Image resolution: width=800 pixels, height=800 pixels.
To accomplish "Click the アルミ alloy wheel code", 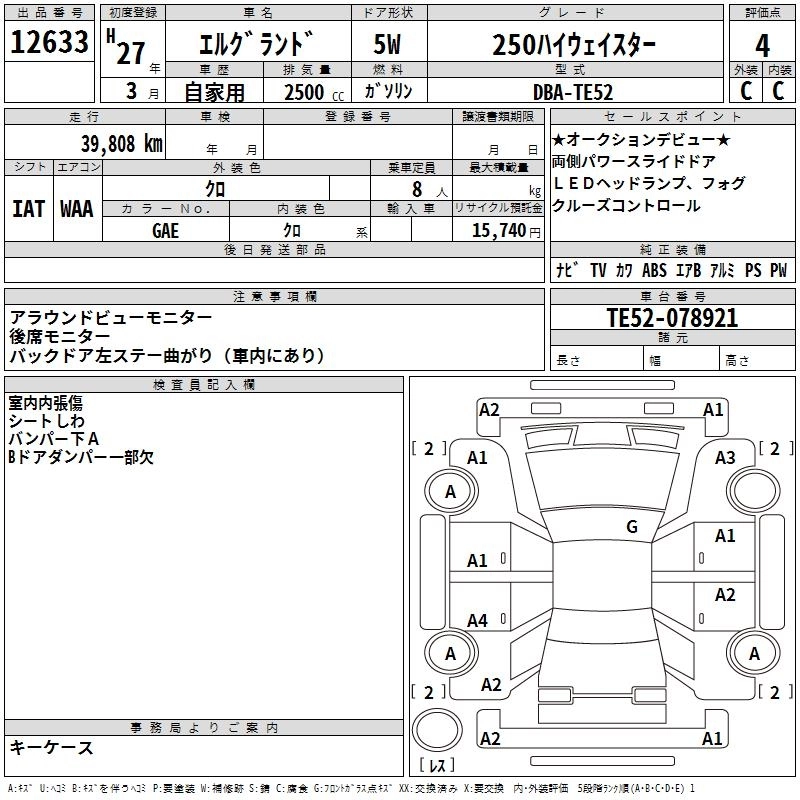I will point(722,270).
